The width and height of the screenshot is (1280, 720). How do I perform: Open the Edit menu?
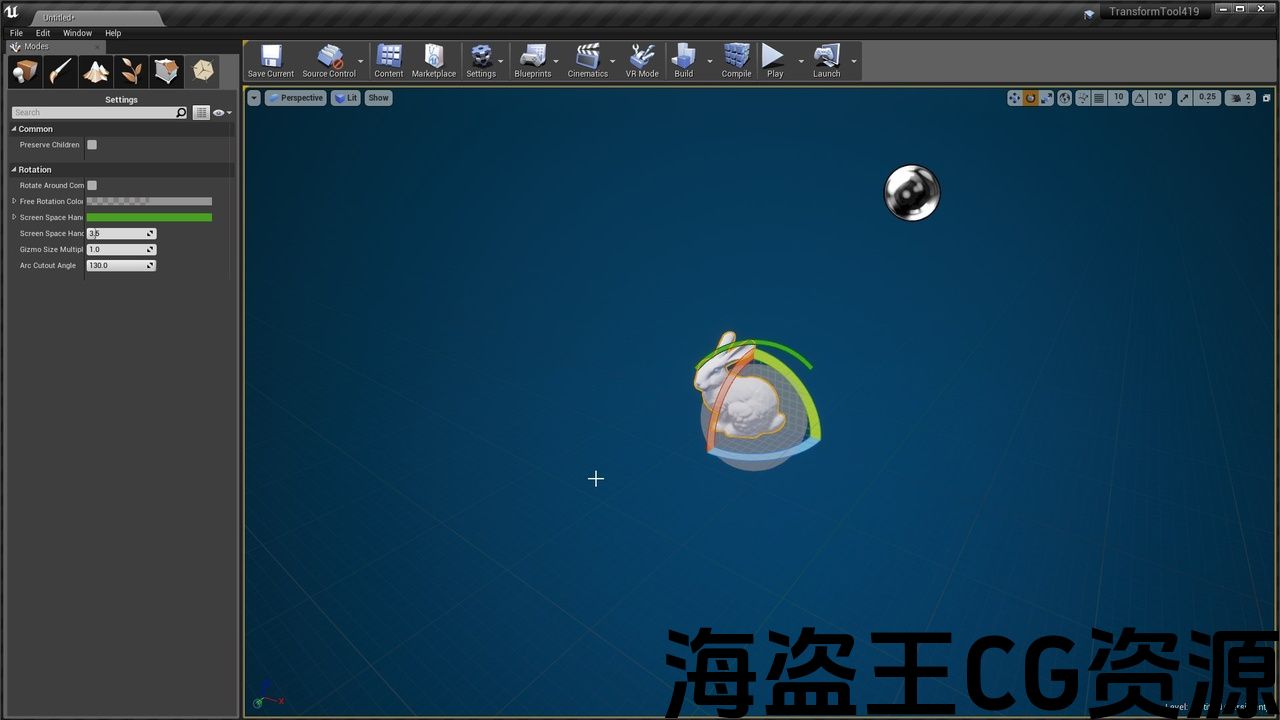click(43, 33)
